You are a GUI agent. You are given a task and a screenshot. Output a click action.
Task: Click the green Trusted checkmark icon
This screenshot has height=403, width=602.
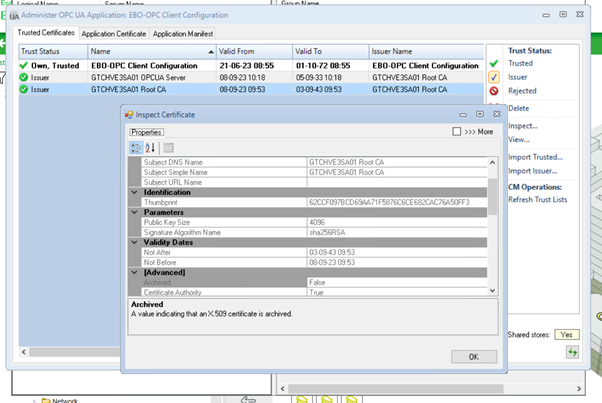(x=494, y=63)
